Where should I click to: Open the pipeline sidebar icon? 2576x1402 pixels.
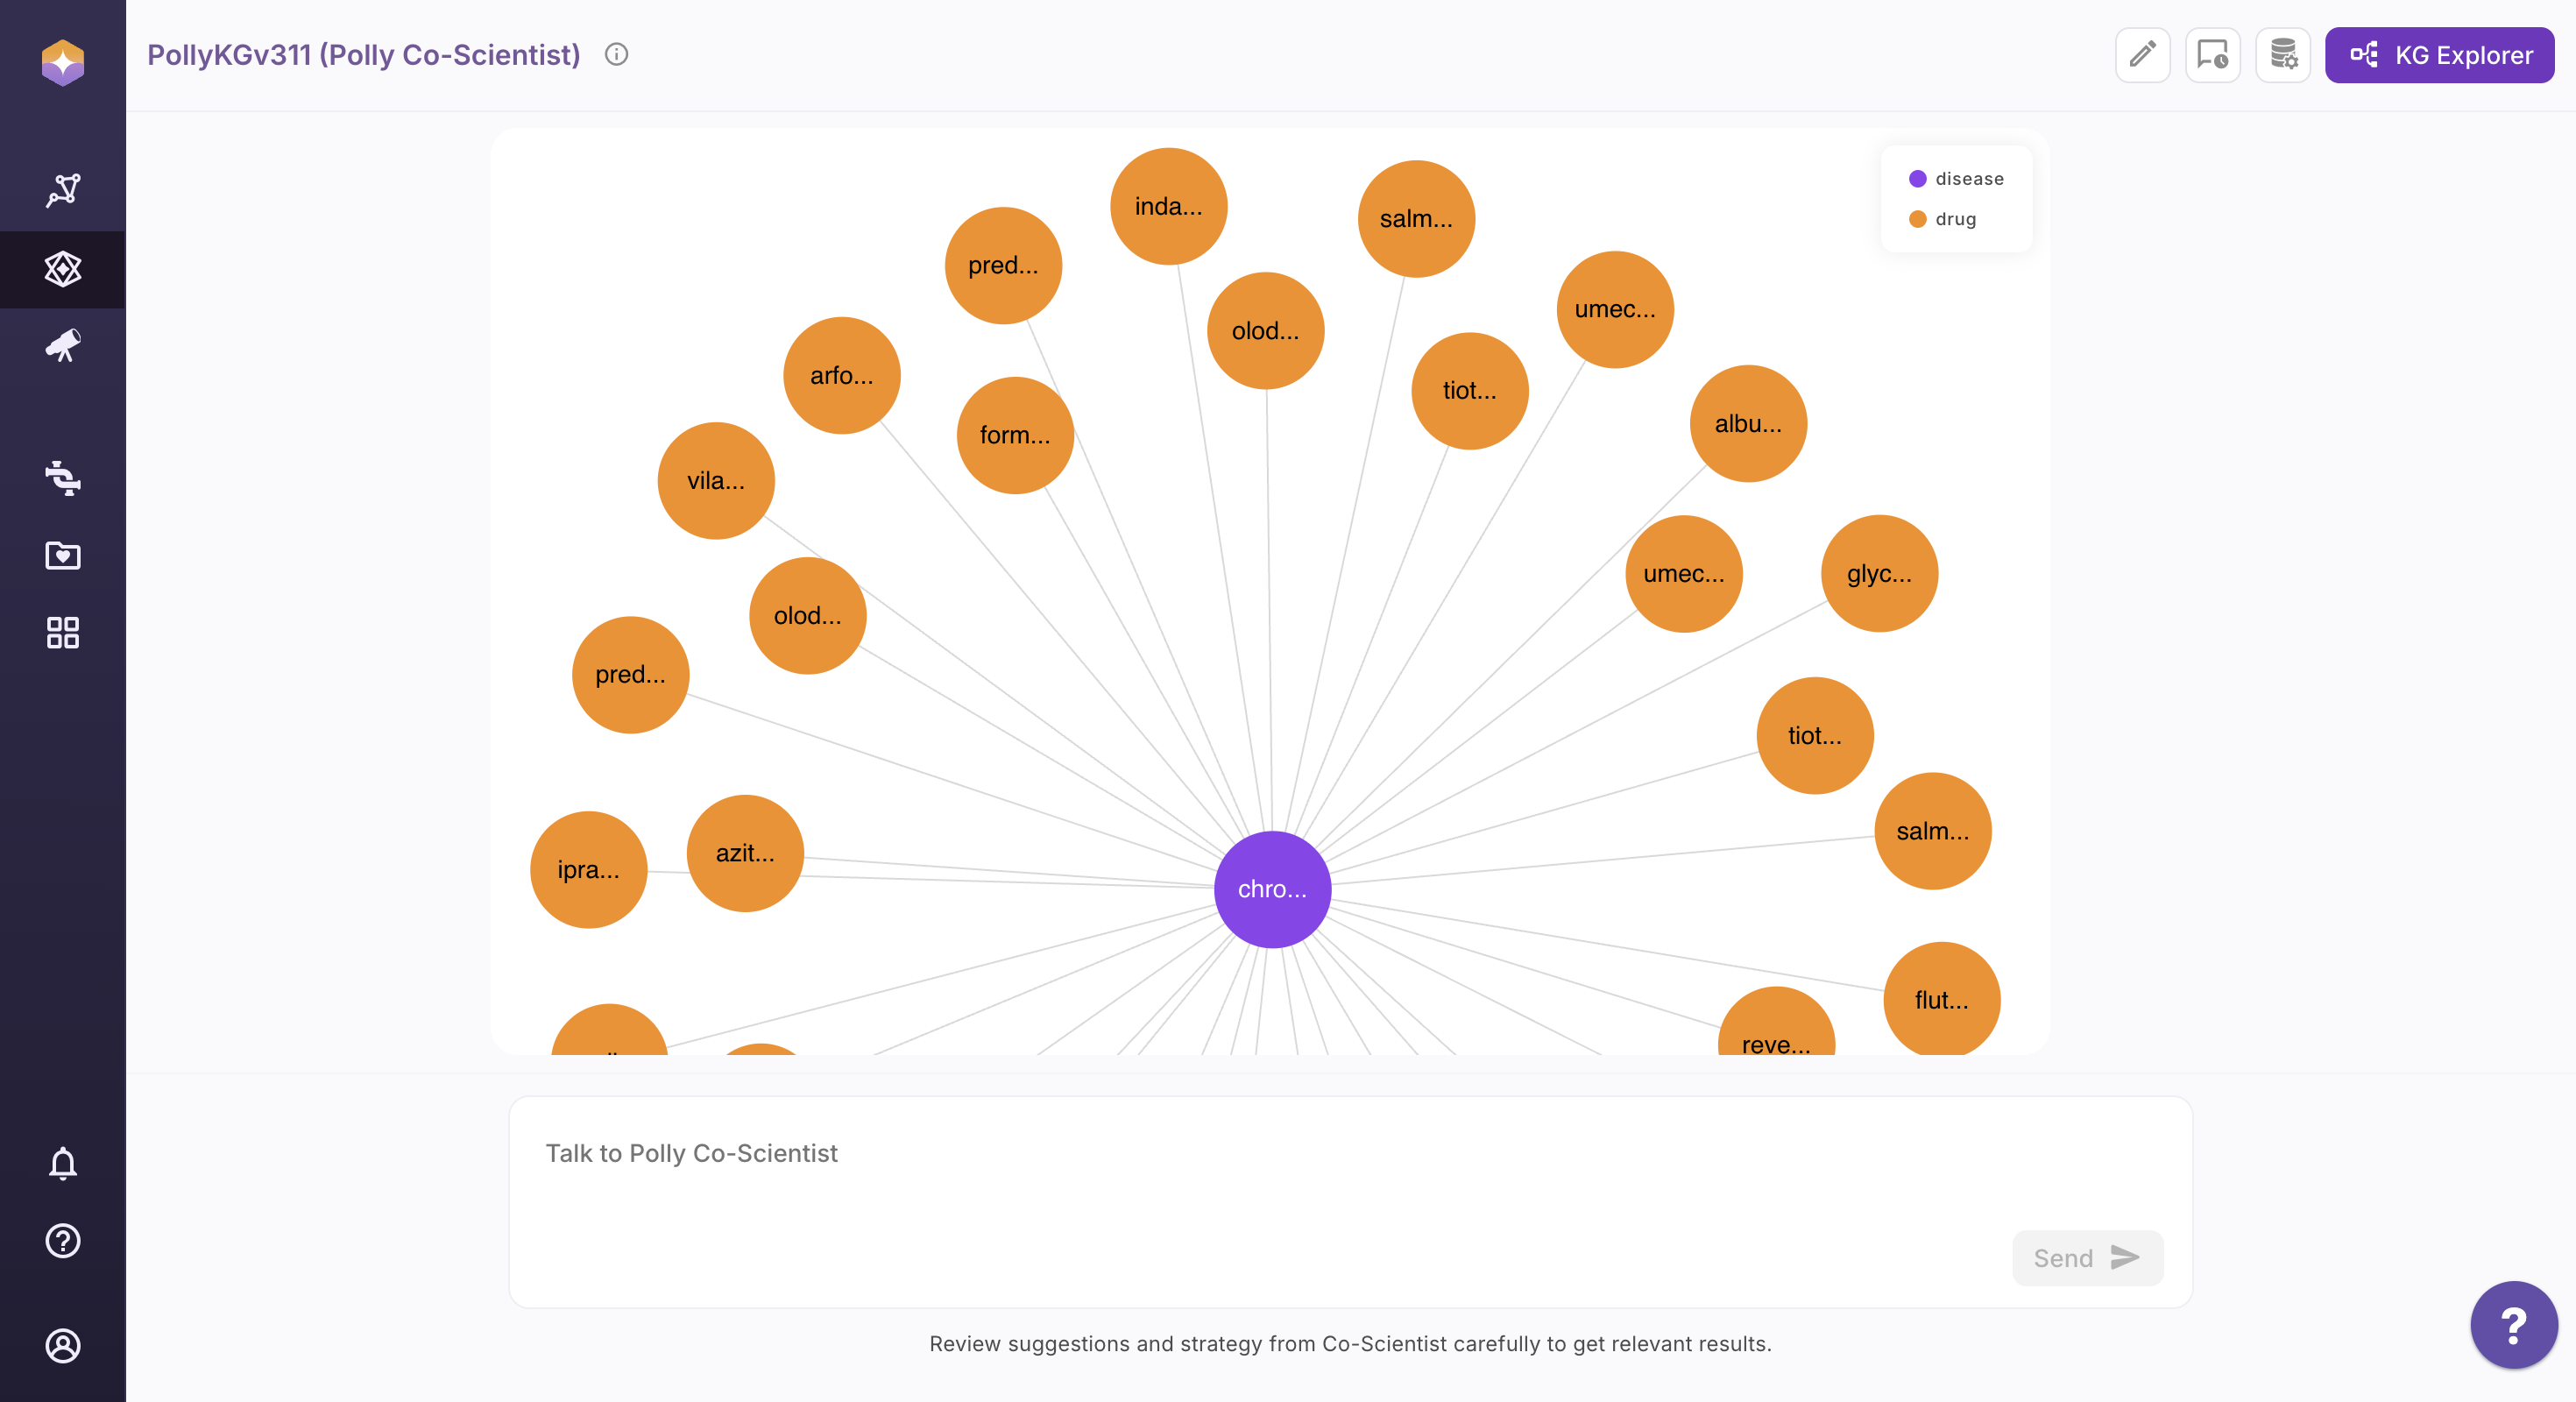(x=62, y=477)
